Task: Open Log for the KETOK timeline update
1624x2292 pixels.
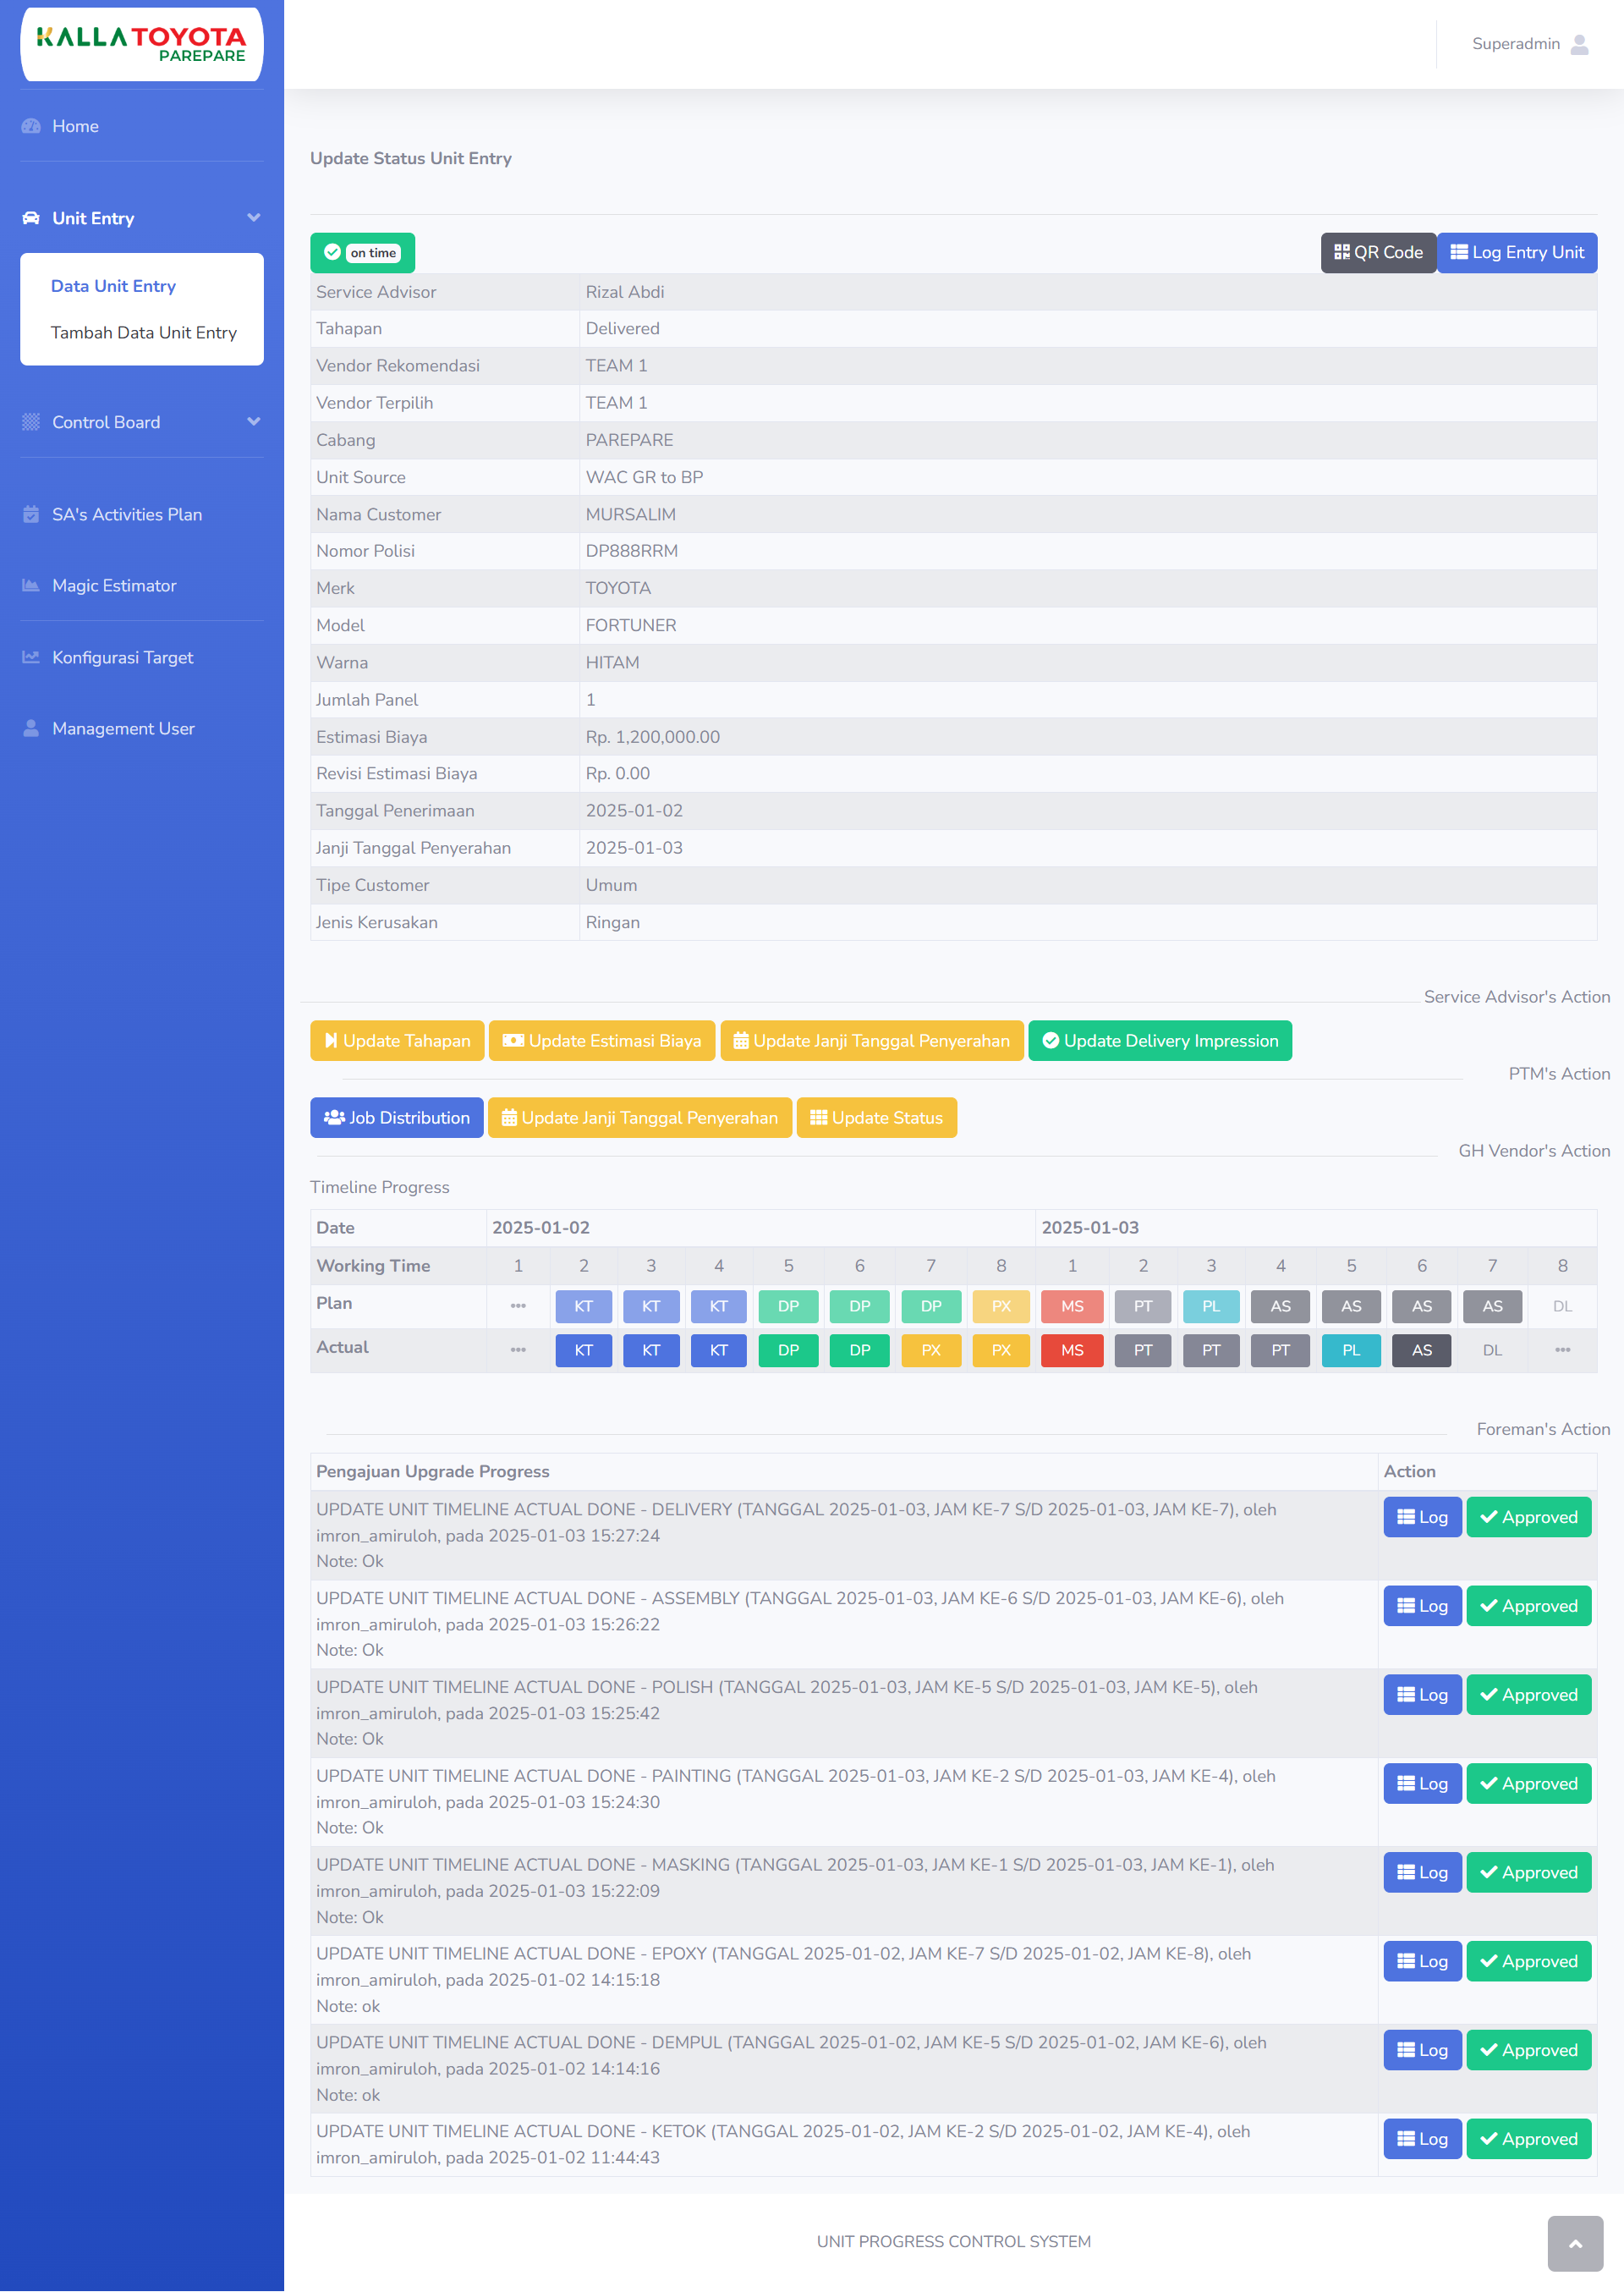Action: [x=1421, y=2139]
